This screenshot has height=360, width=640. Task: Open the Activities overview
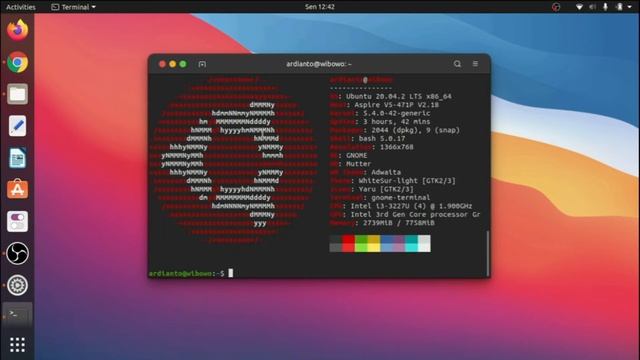20,7
